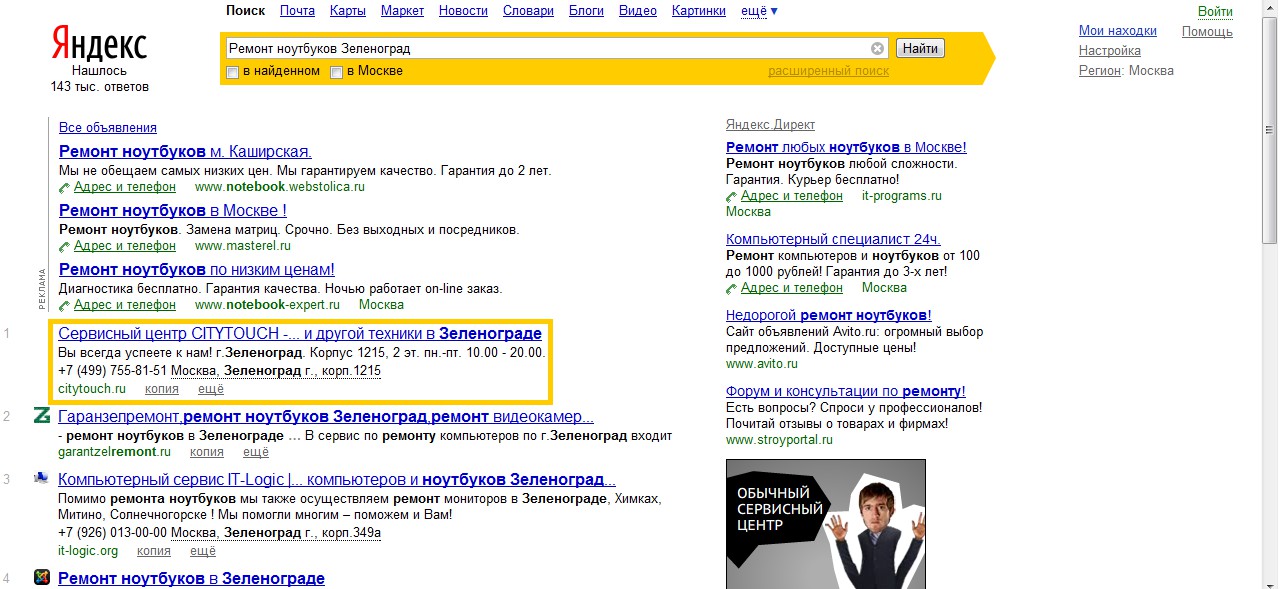Open ad 'Ремонт любых ноутбуков в Москве!'

click(846, 148)
